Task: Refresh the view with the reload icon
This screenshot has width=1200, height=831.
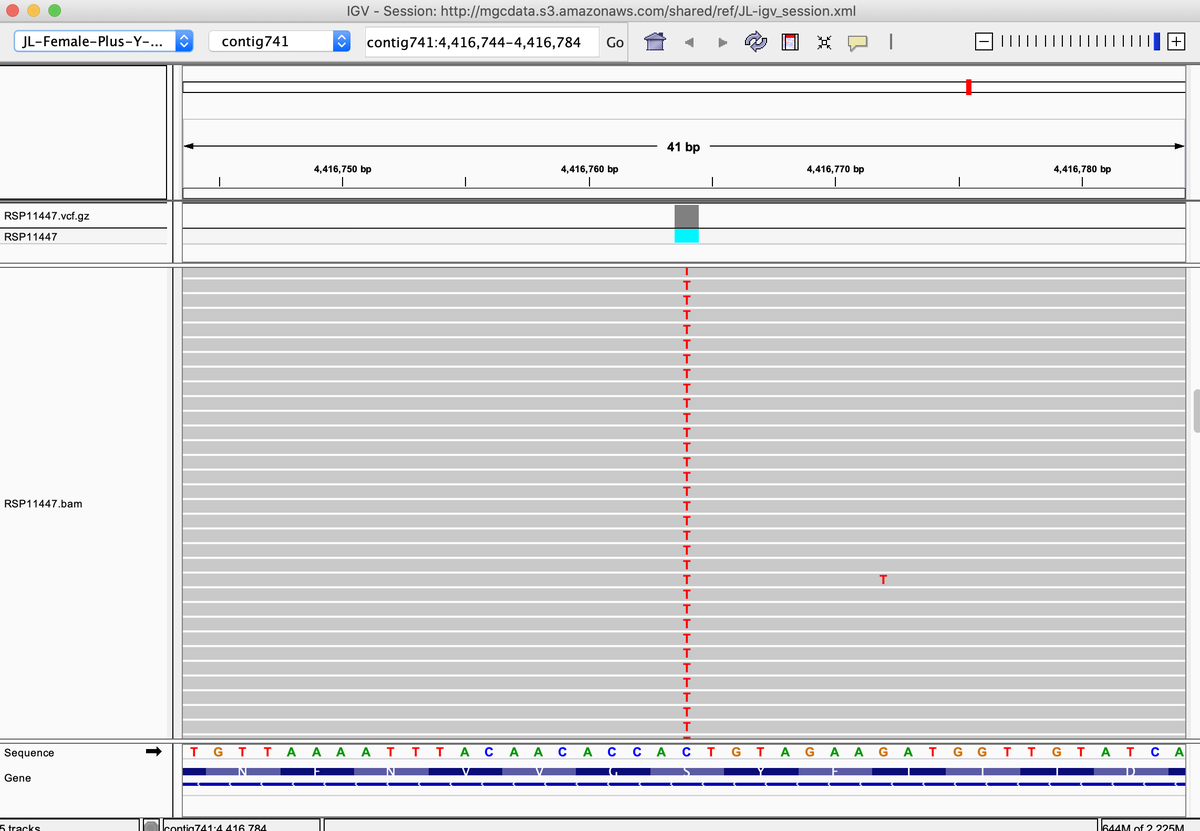Action: [x=756, y=42]
